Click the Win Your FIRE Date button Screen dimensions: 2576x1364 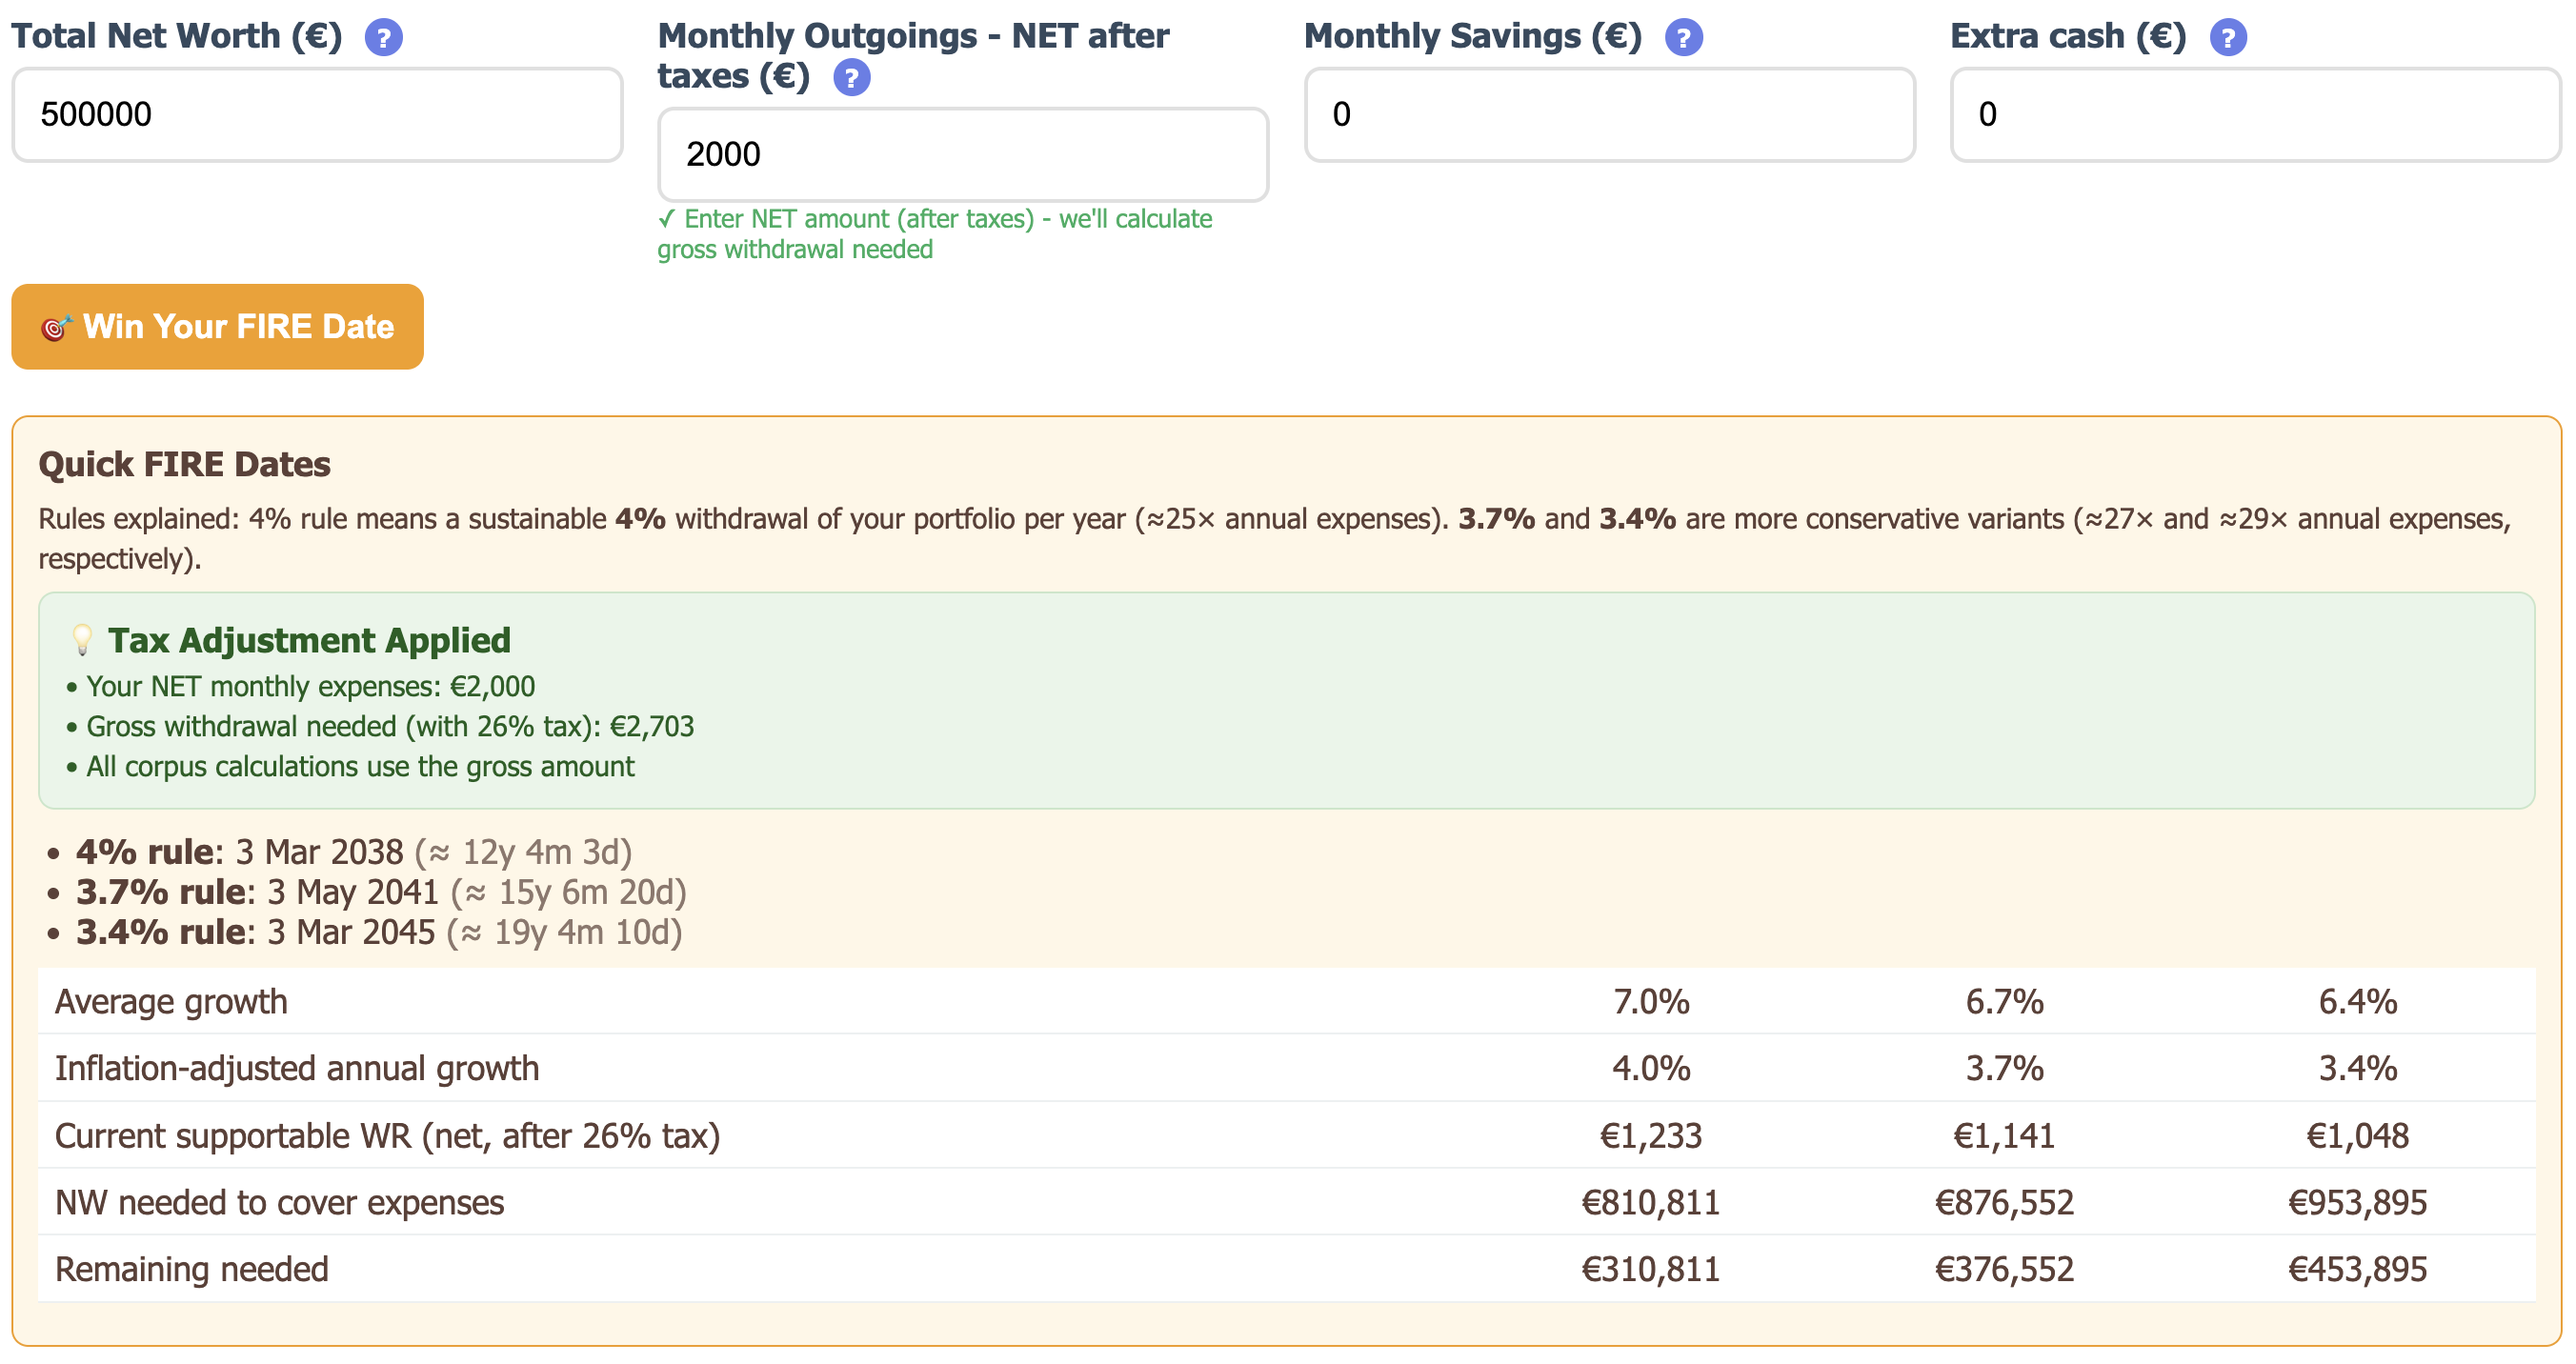pos(216,326)
